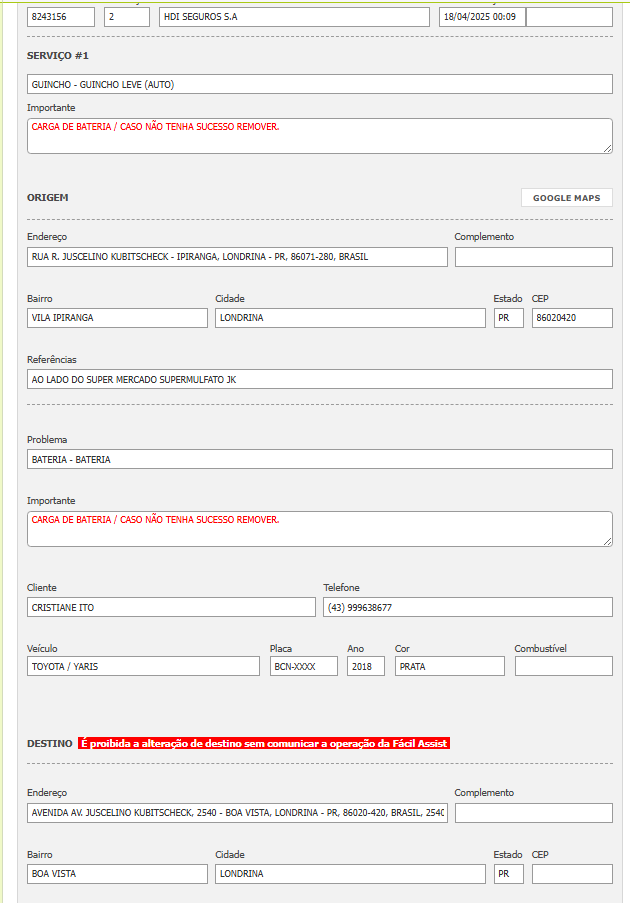This screenshot has height=903, width=630.
Task: Select the Bairro field VILA IPIRANGA
Action: pyautogui.click(x=117, y=318)
